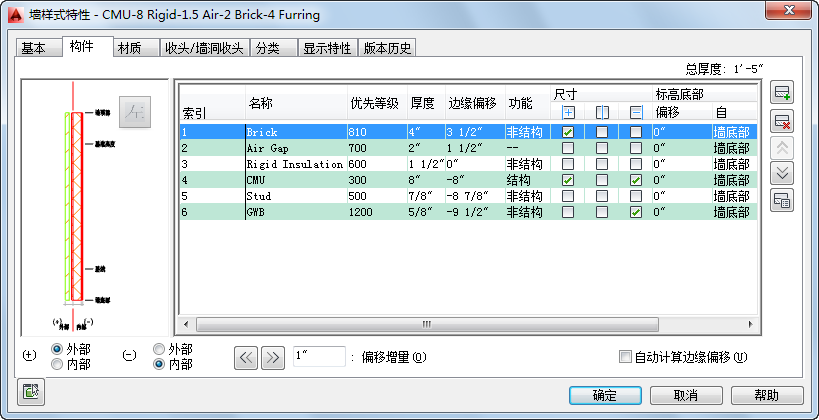Select the Rigid Insulation name cell
The width and height of the screenshot is (819, 420).
tap(296, 164)
